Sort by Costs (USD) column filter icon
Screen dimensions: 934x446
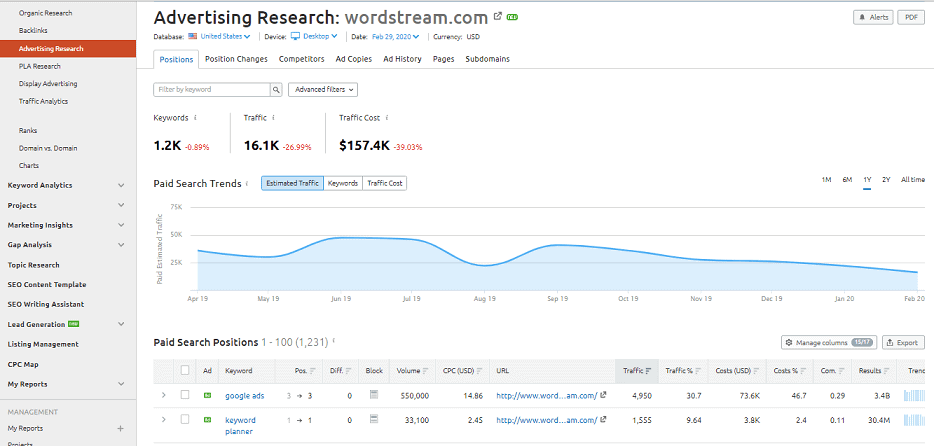tap(756, 371)
